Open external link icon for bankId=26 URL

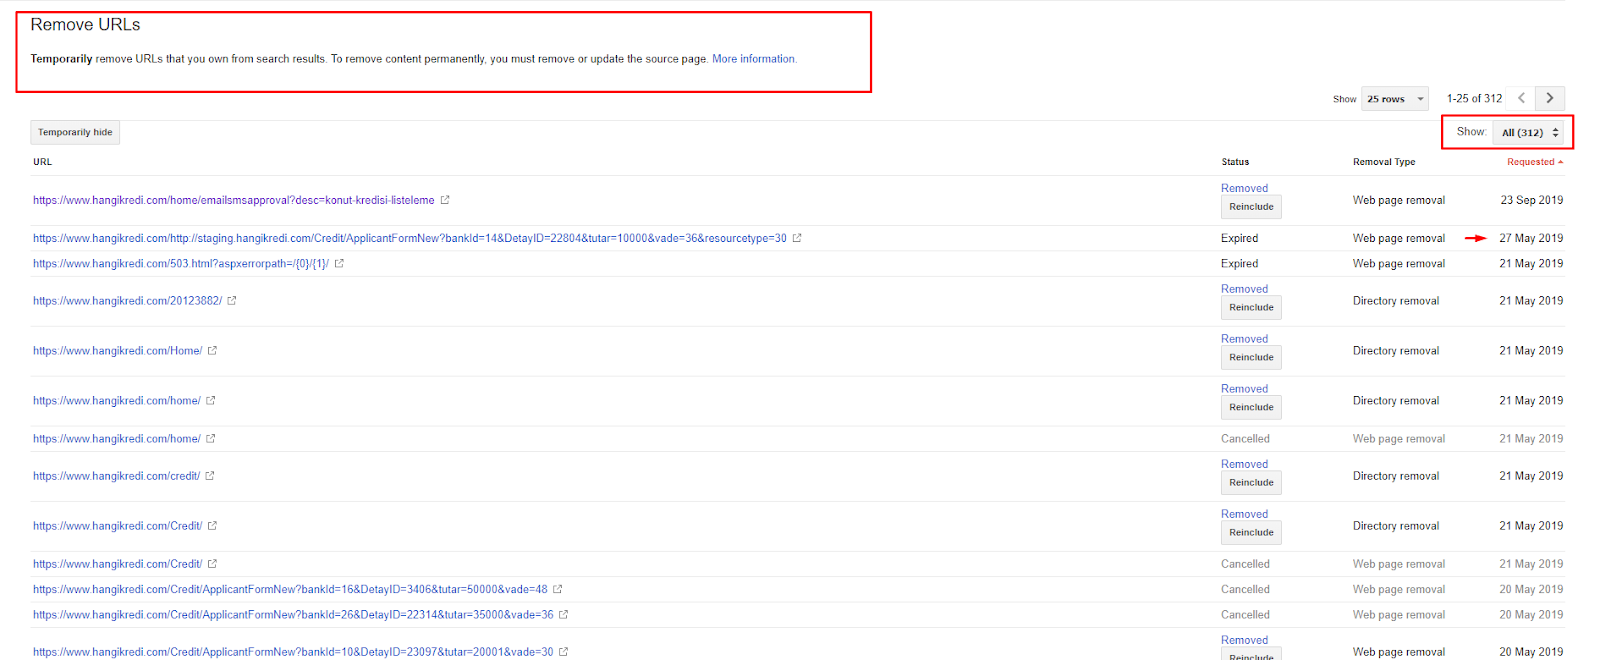tap(564, 615)
